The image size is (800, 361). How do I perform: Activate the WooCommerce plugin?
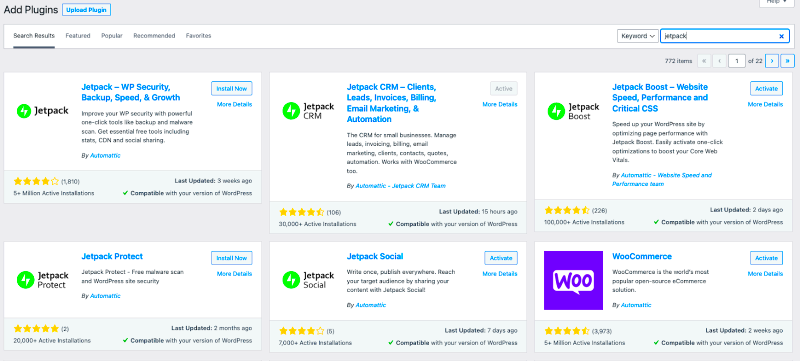pos(766,257)
